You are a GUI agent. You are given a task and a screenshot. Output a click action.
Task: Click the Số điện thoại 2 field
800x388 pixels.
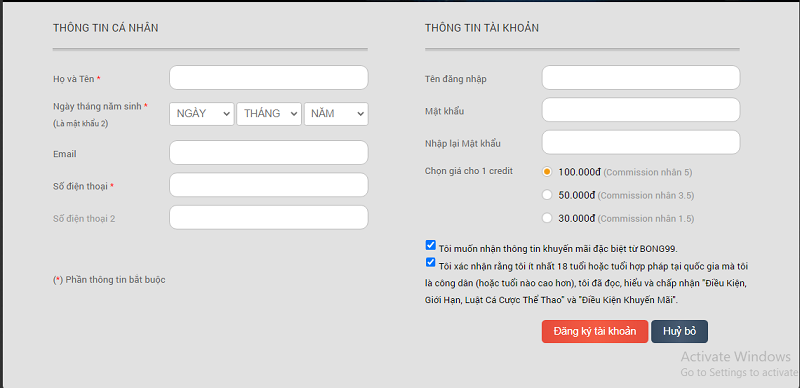point(268,217)
